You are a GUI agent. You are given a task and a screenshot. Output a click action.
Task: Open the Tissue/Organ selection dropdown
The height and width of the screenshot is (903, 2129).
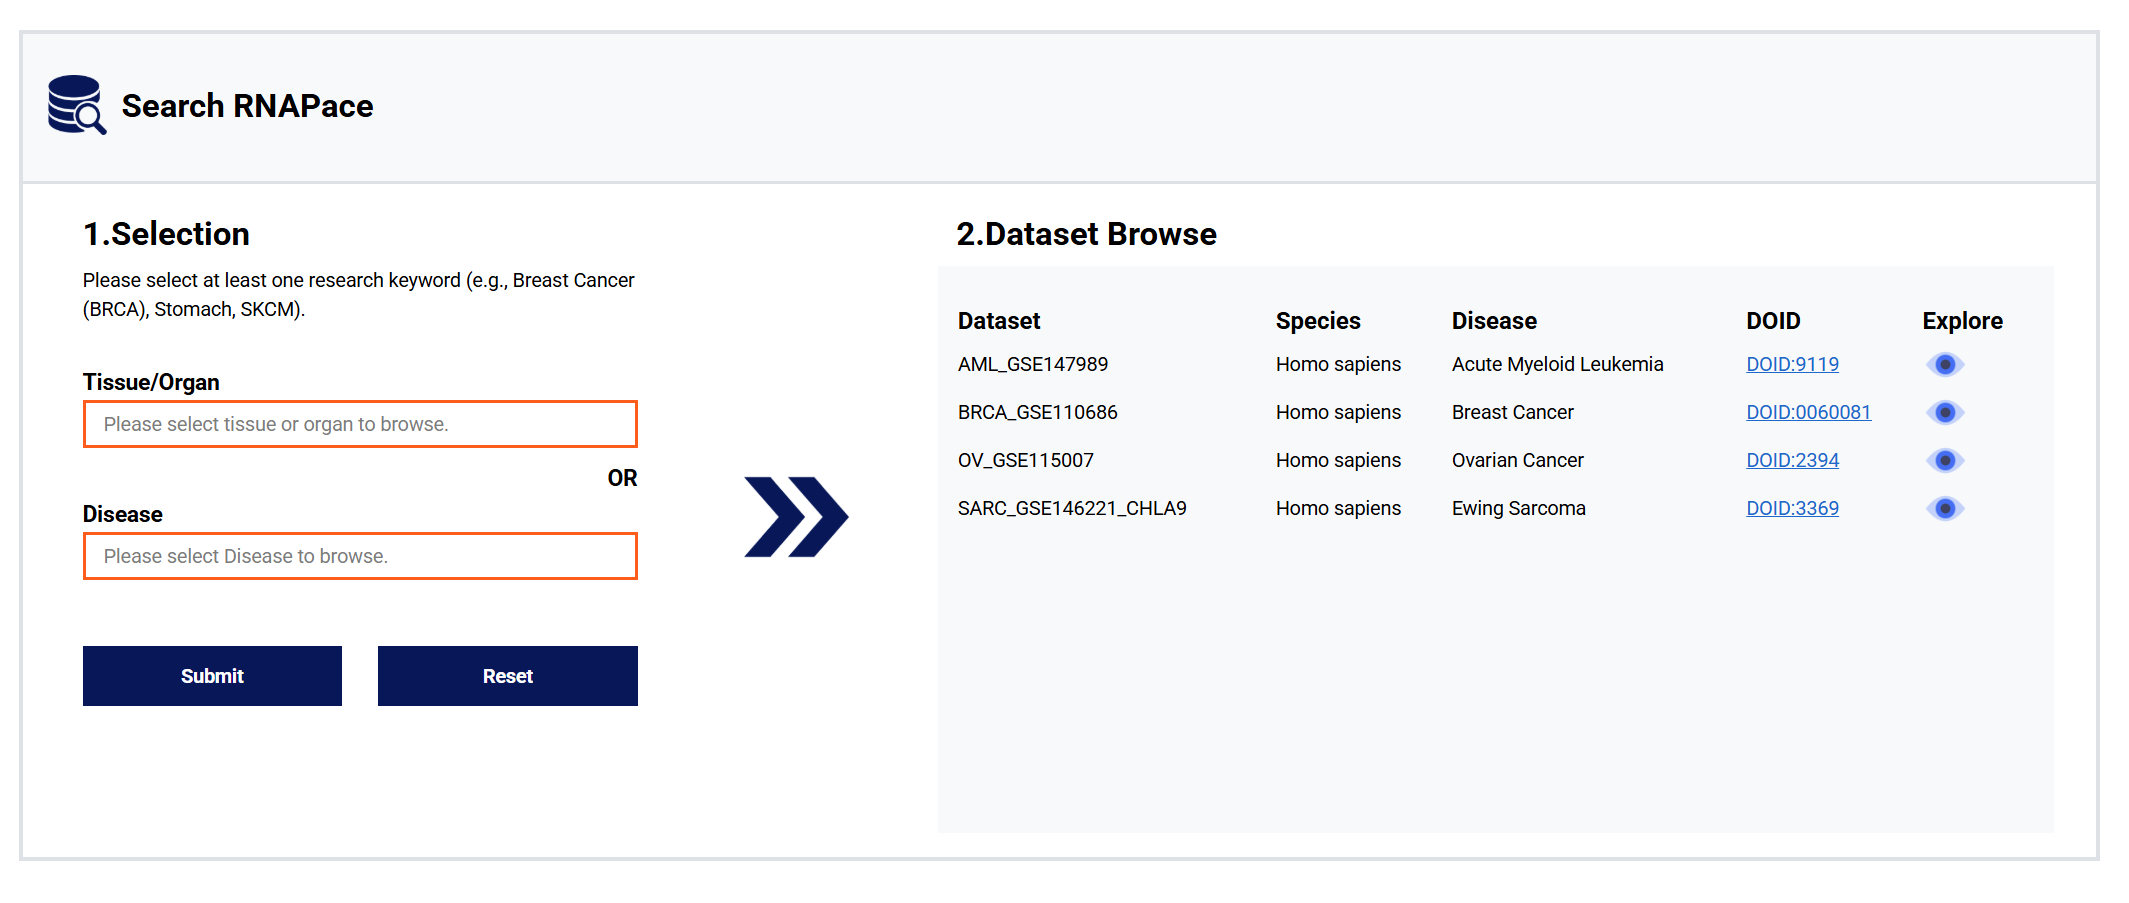tap(360, 424)
